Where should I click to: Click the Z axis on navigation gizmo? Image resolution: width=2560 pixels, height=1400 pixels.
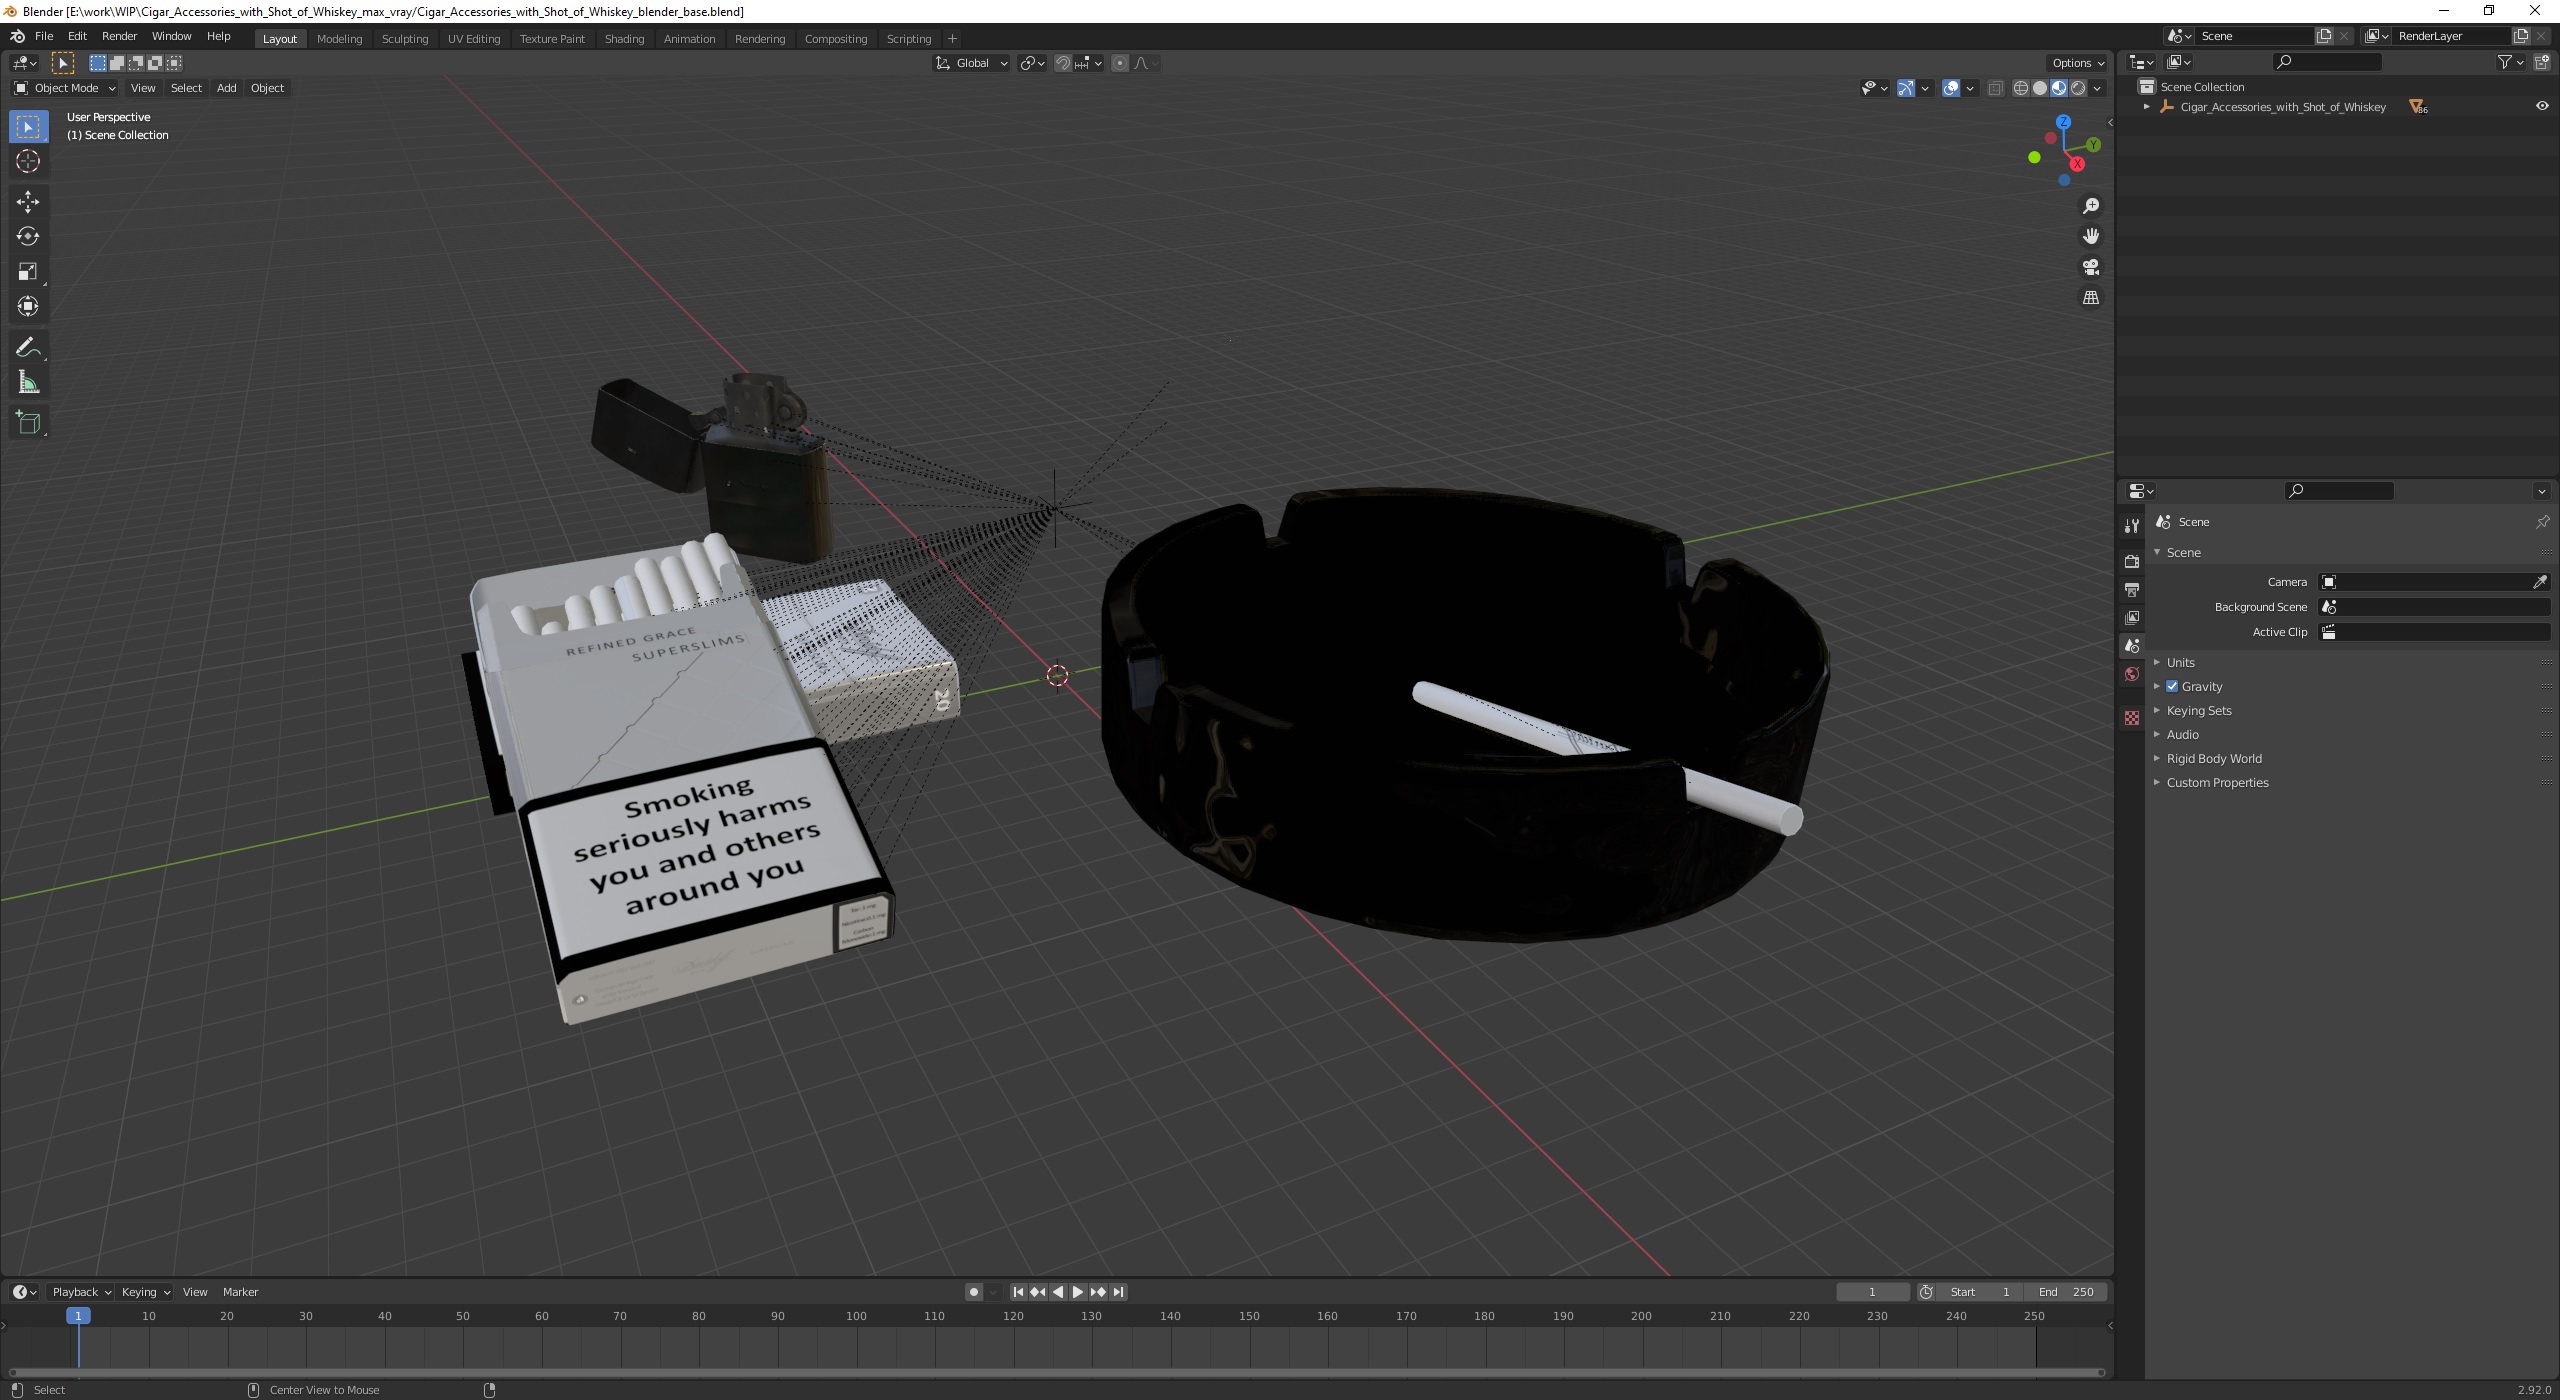(x=2063, y=122)
